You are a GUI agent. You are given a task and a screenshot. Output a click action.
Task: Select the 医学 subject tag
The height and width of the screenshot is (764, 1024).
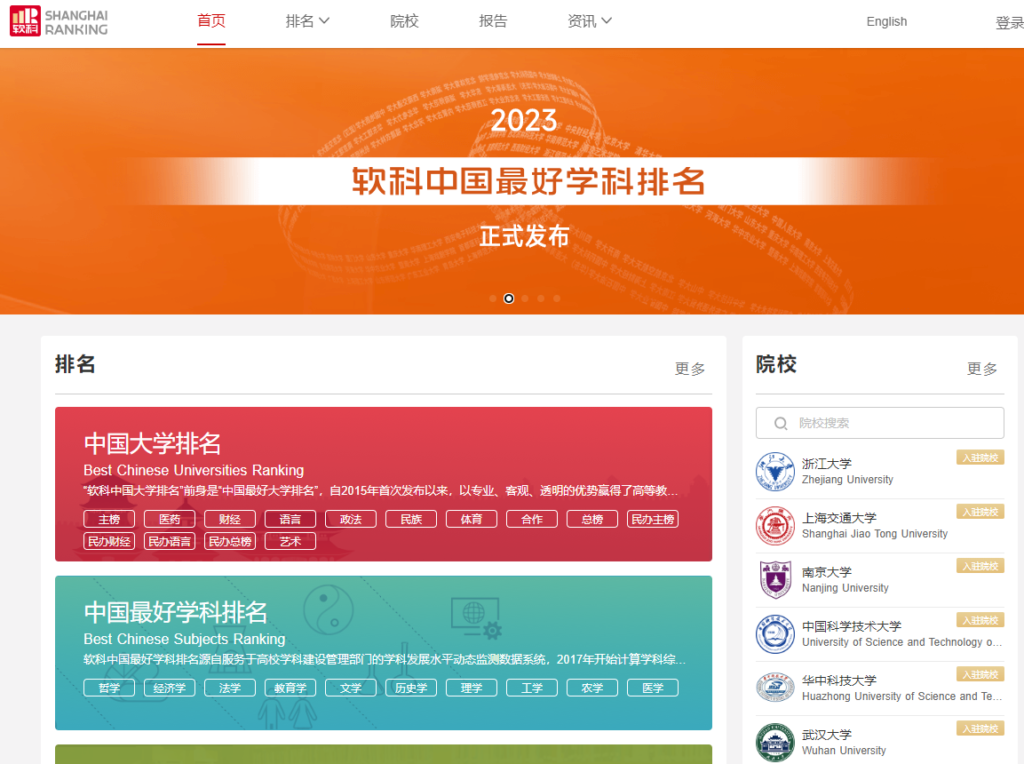click(x=652, y=687)
